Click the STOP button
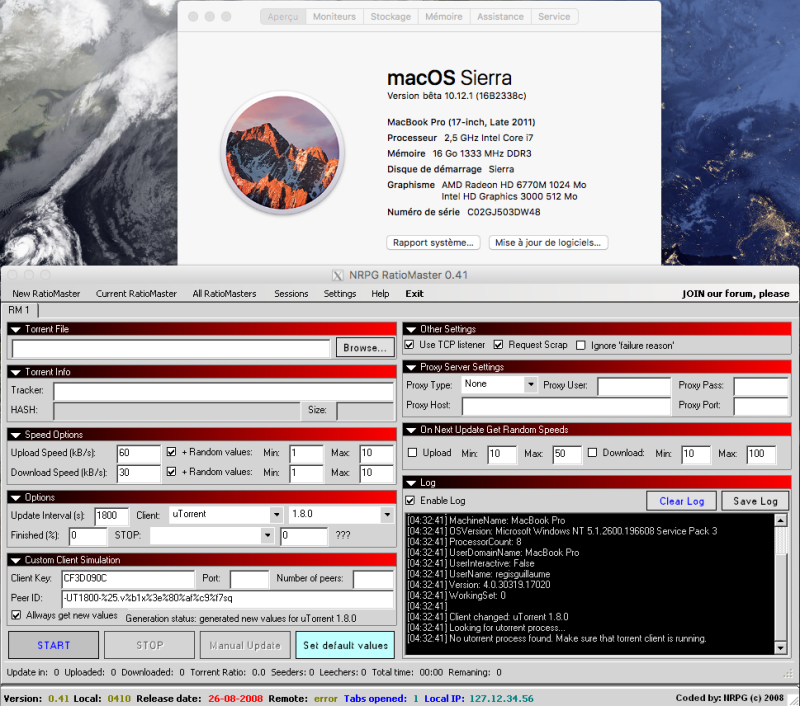 149,645
